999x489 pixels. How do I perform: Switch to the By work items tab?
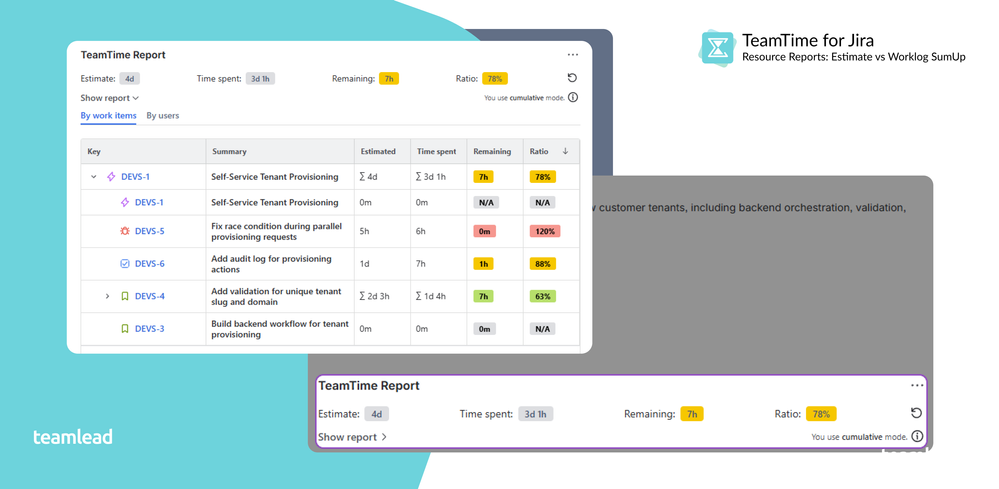[x=108, y=116]
